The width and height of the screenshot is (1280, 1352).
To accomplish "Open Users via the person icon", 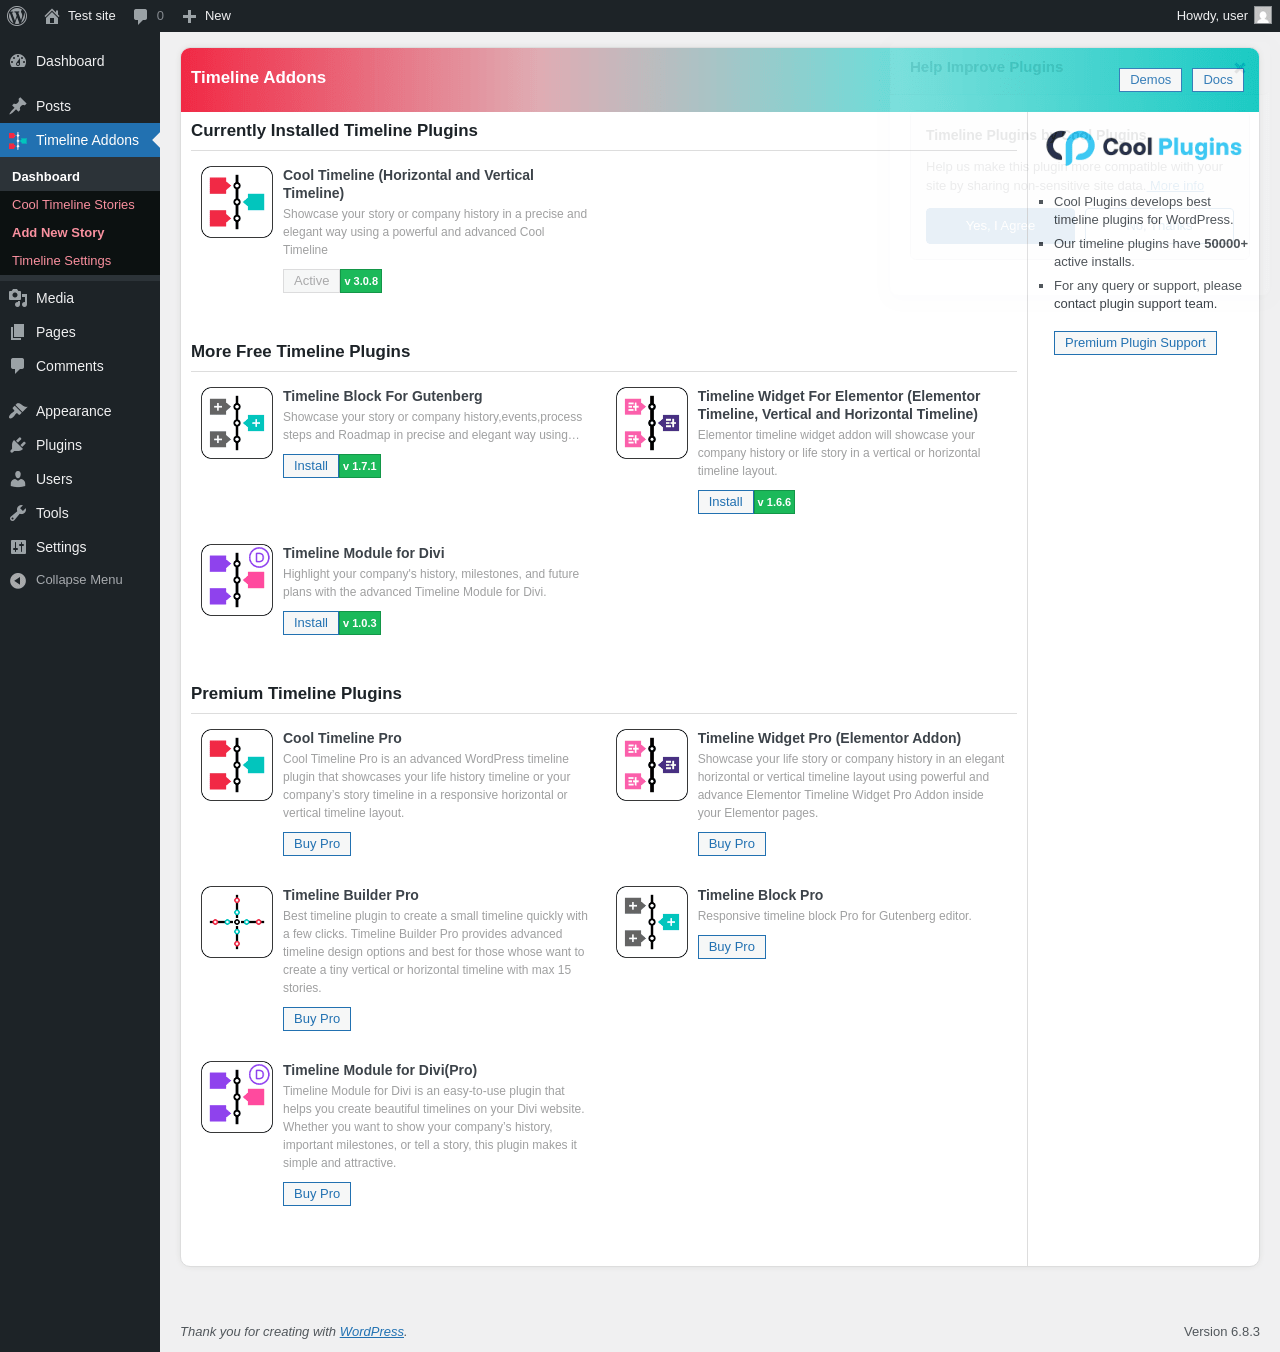I will pyautogui.click(x=18, y=479).
